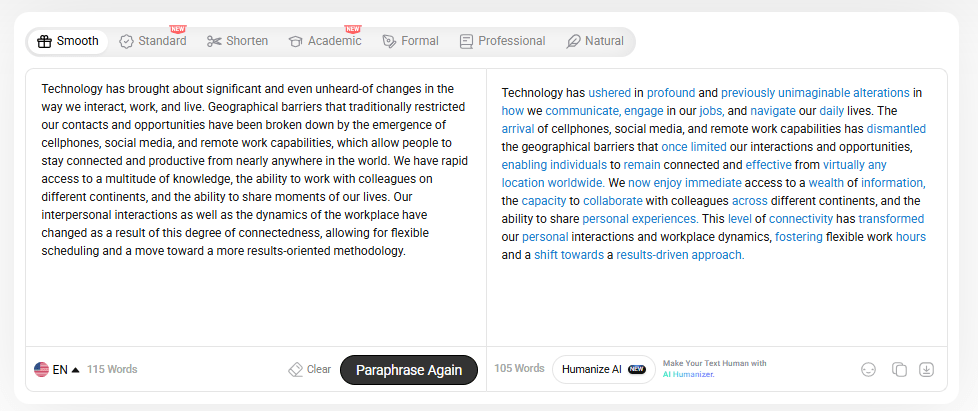Copy the paraphrased output text icon

click(x=899, y=369)
